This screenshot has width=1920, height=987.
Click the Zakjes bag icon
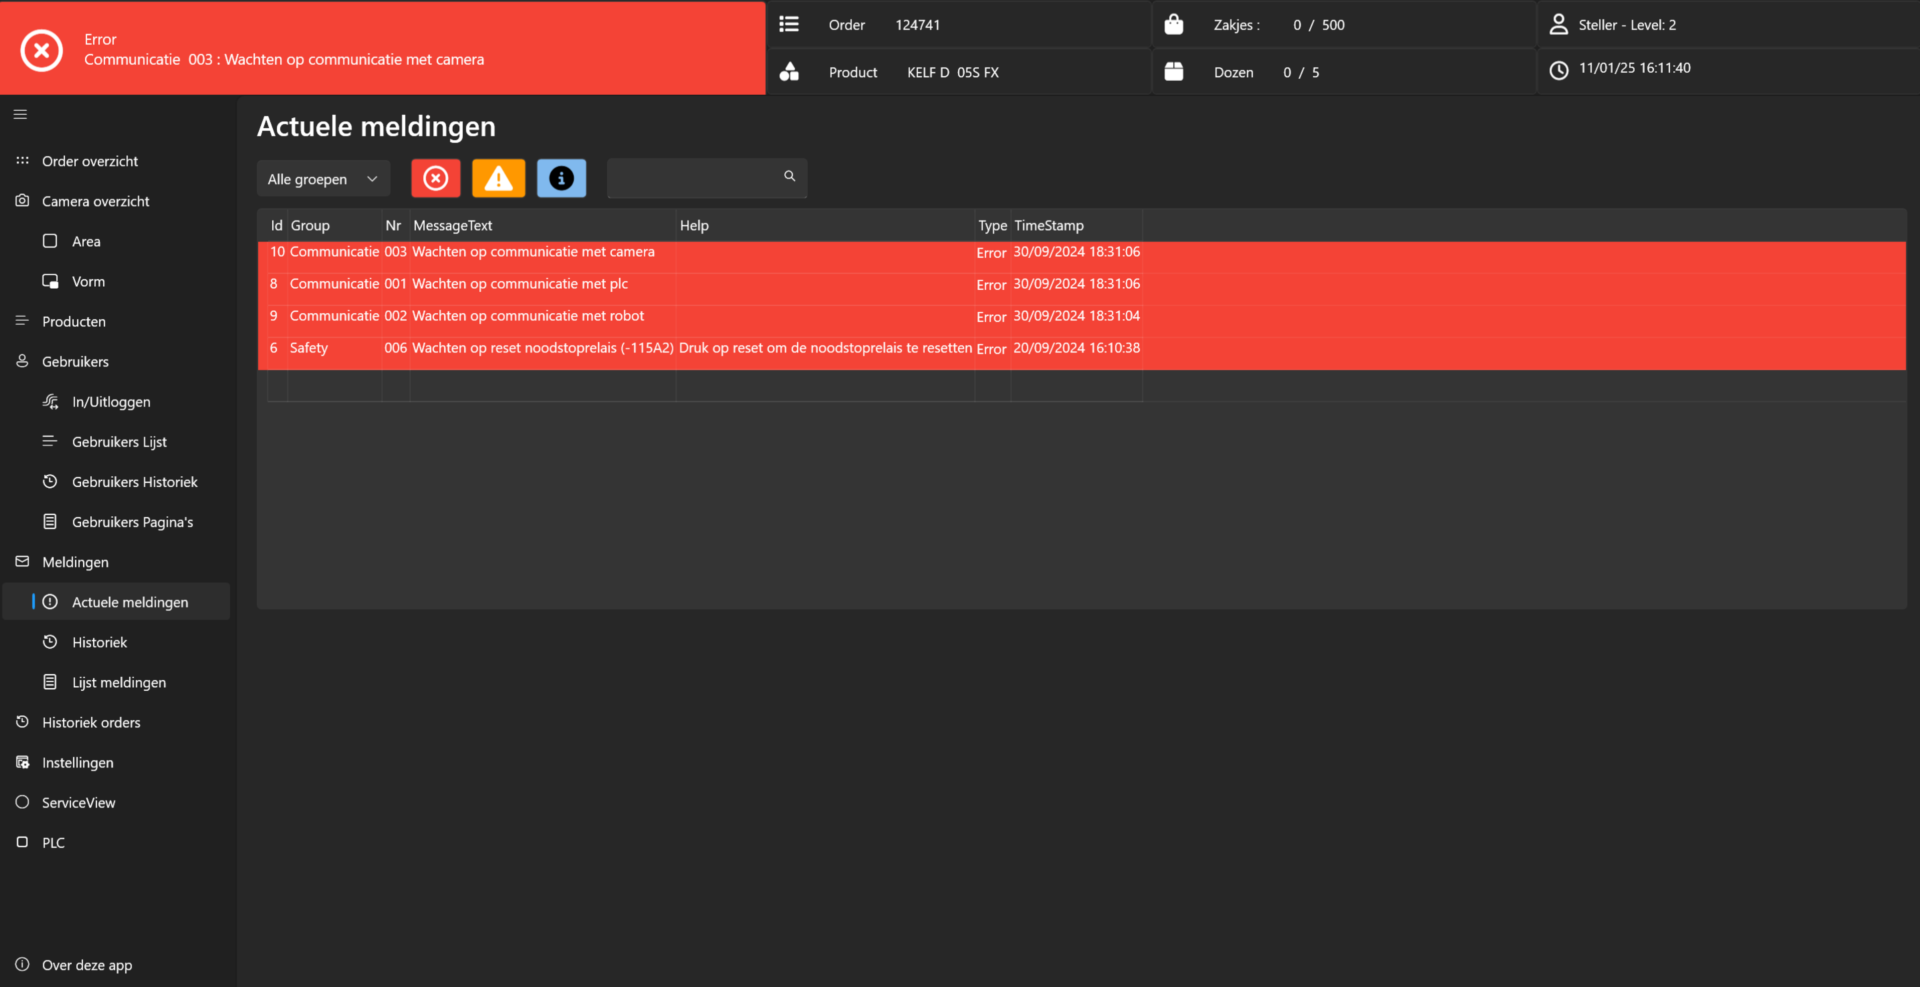click(1174, 25)
